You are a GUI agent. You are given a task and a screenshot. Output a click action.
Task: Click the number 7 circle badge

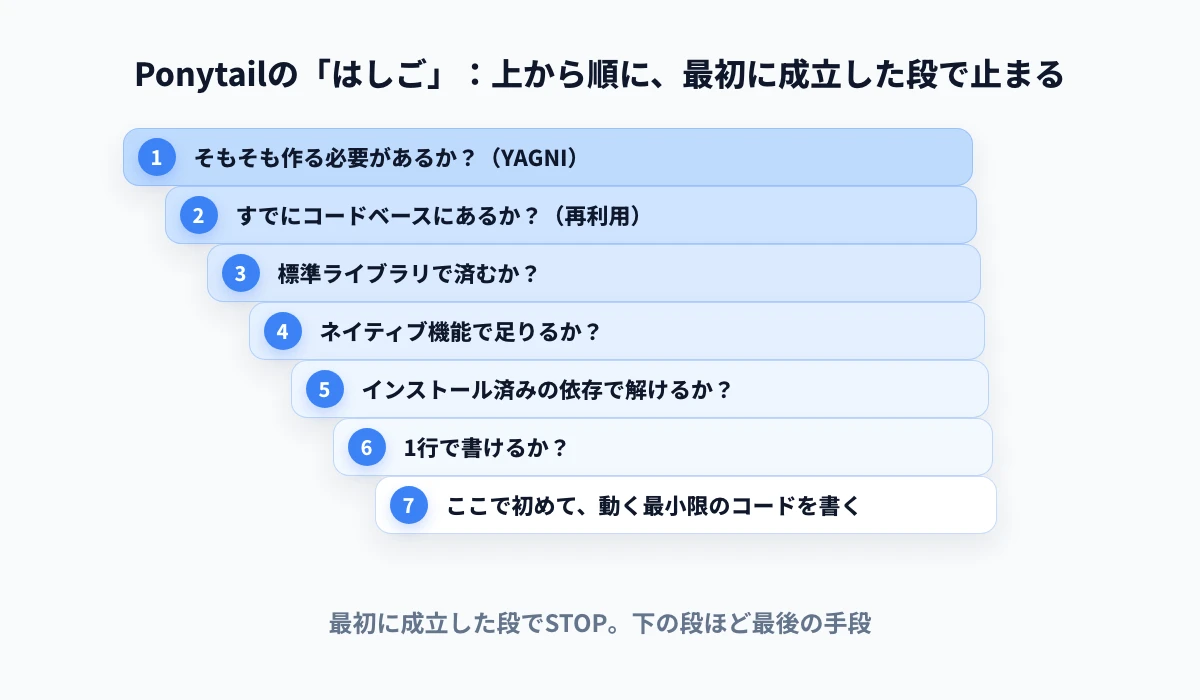tap(409, 505)
